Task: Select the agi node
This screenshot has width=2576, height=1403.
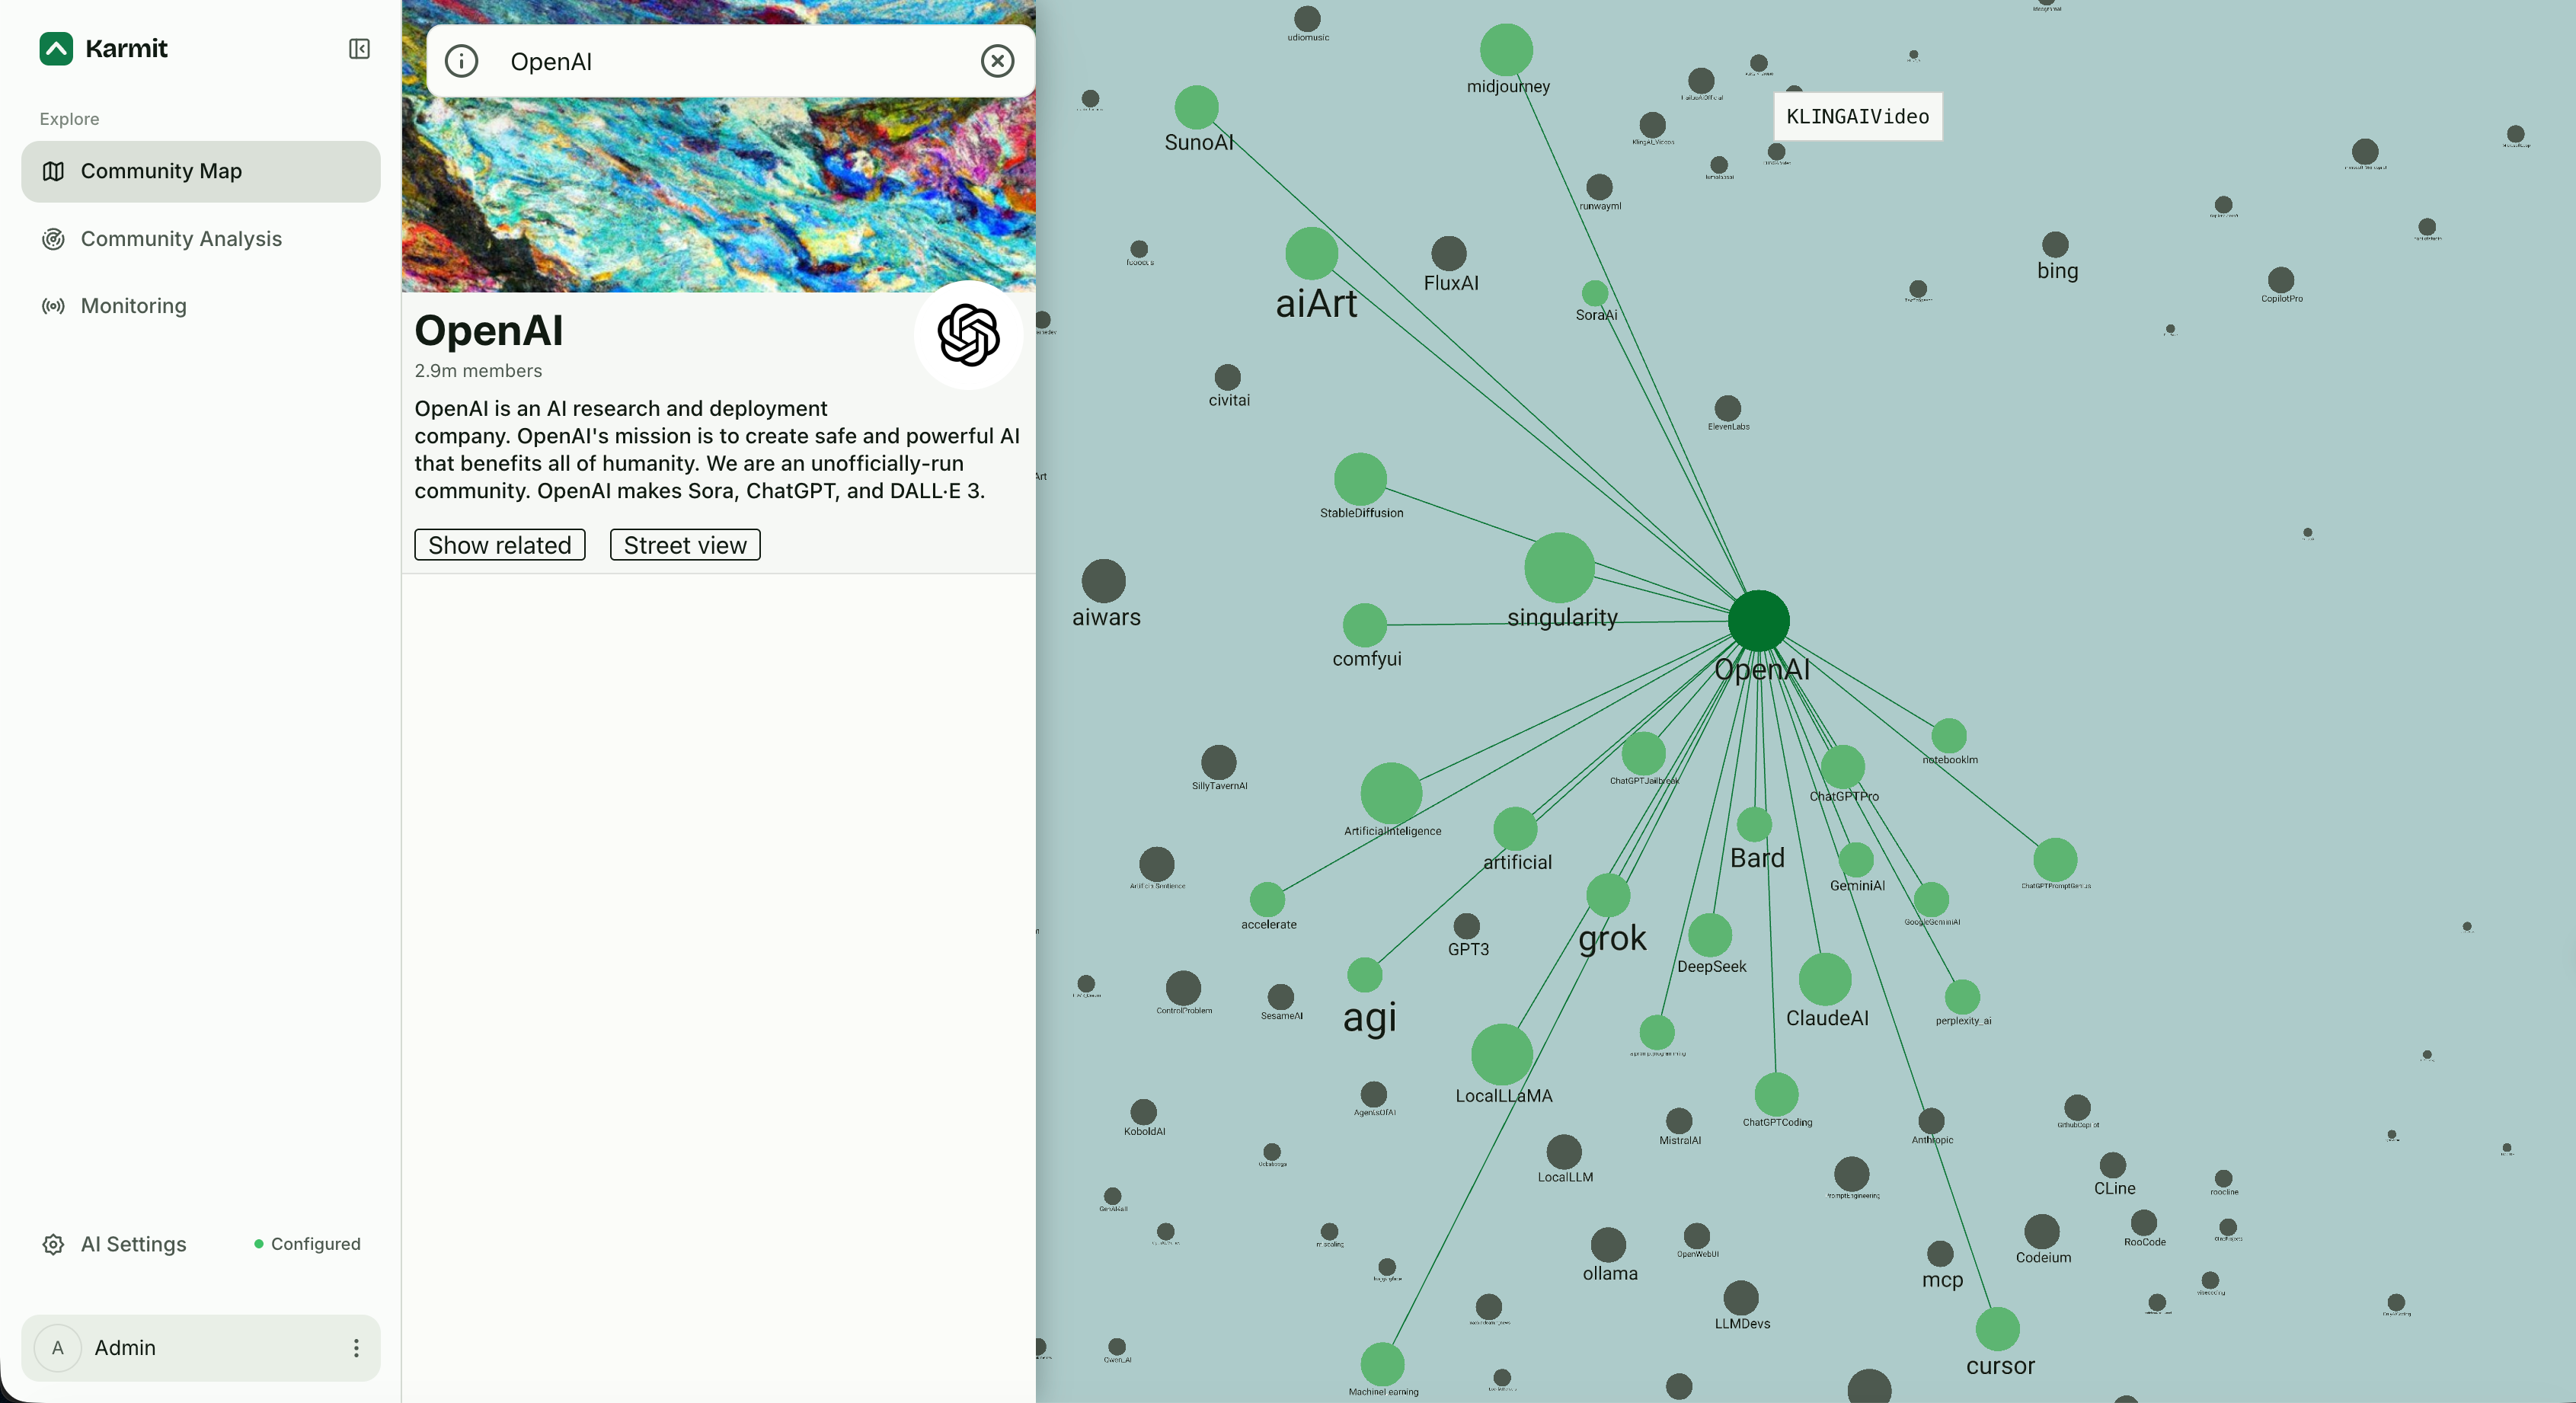Action: [x=1365, y=975]
